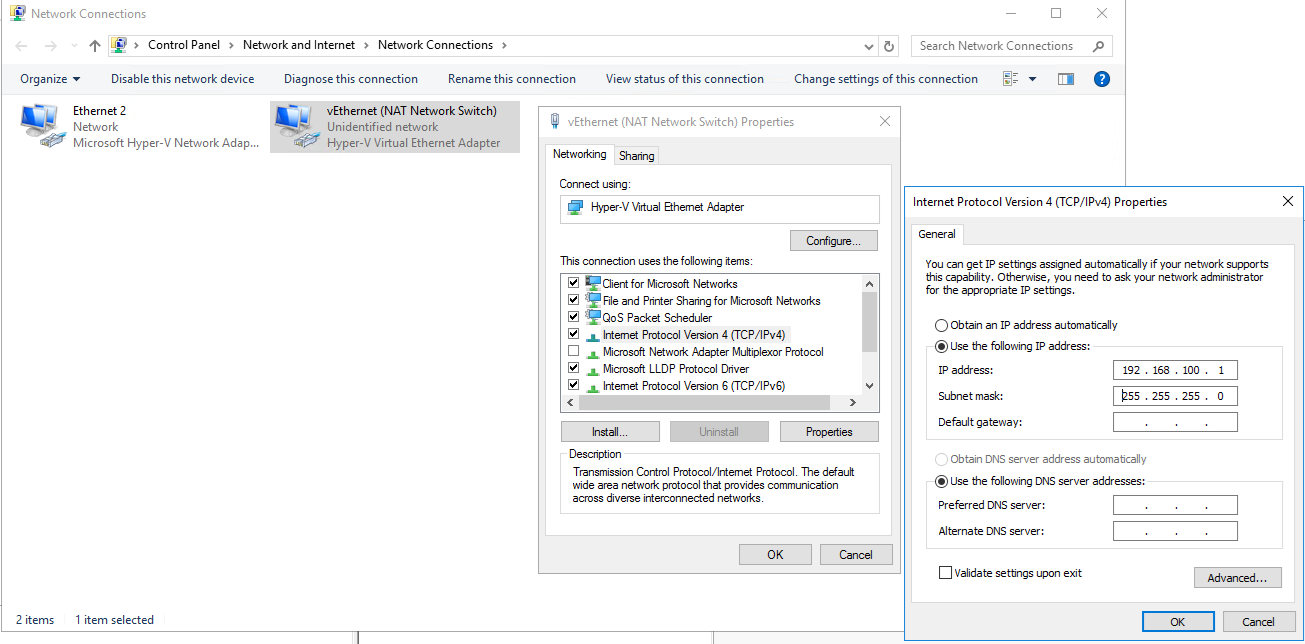Expand chevron after Network Connections breadcrumb

[504, 45]
